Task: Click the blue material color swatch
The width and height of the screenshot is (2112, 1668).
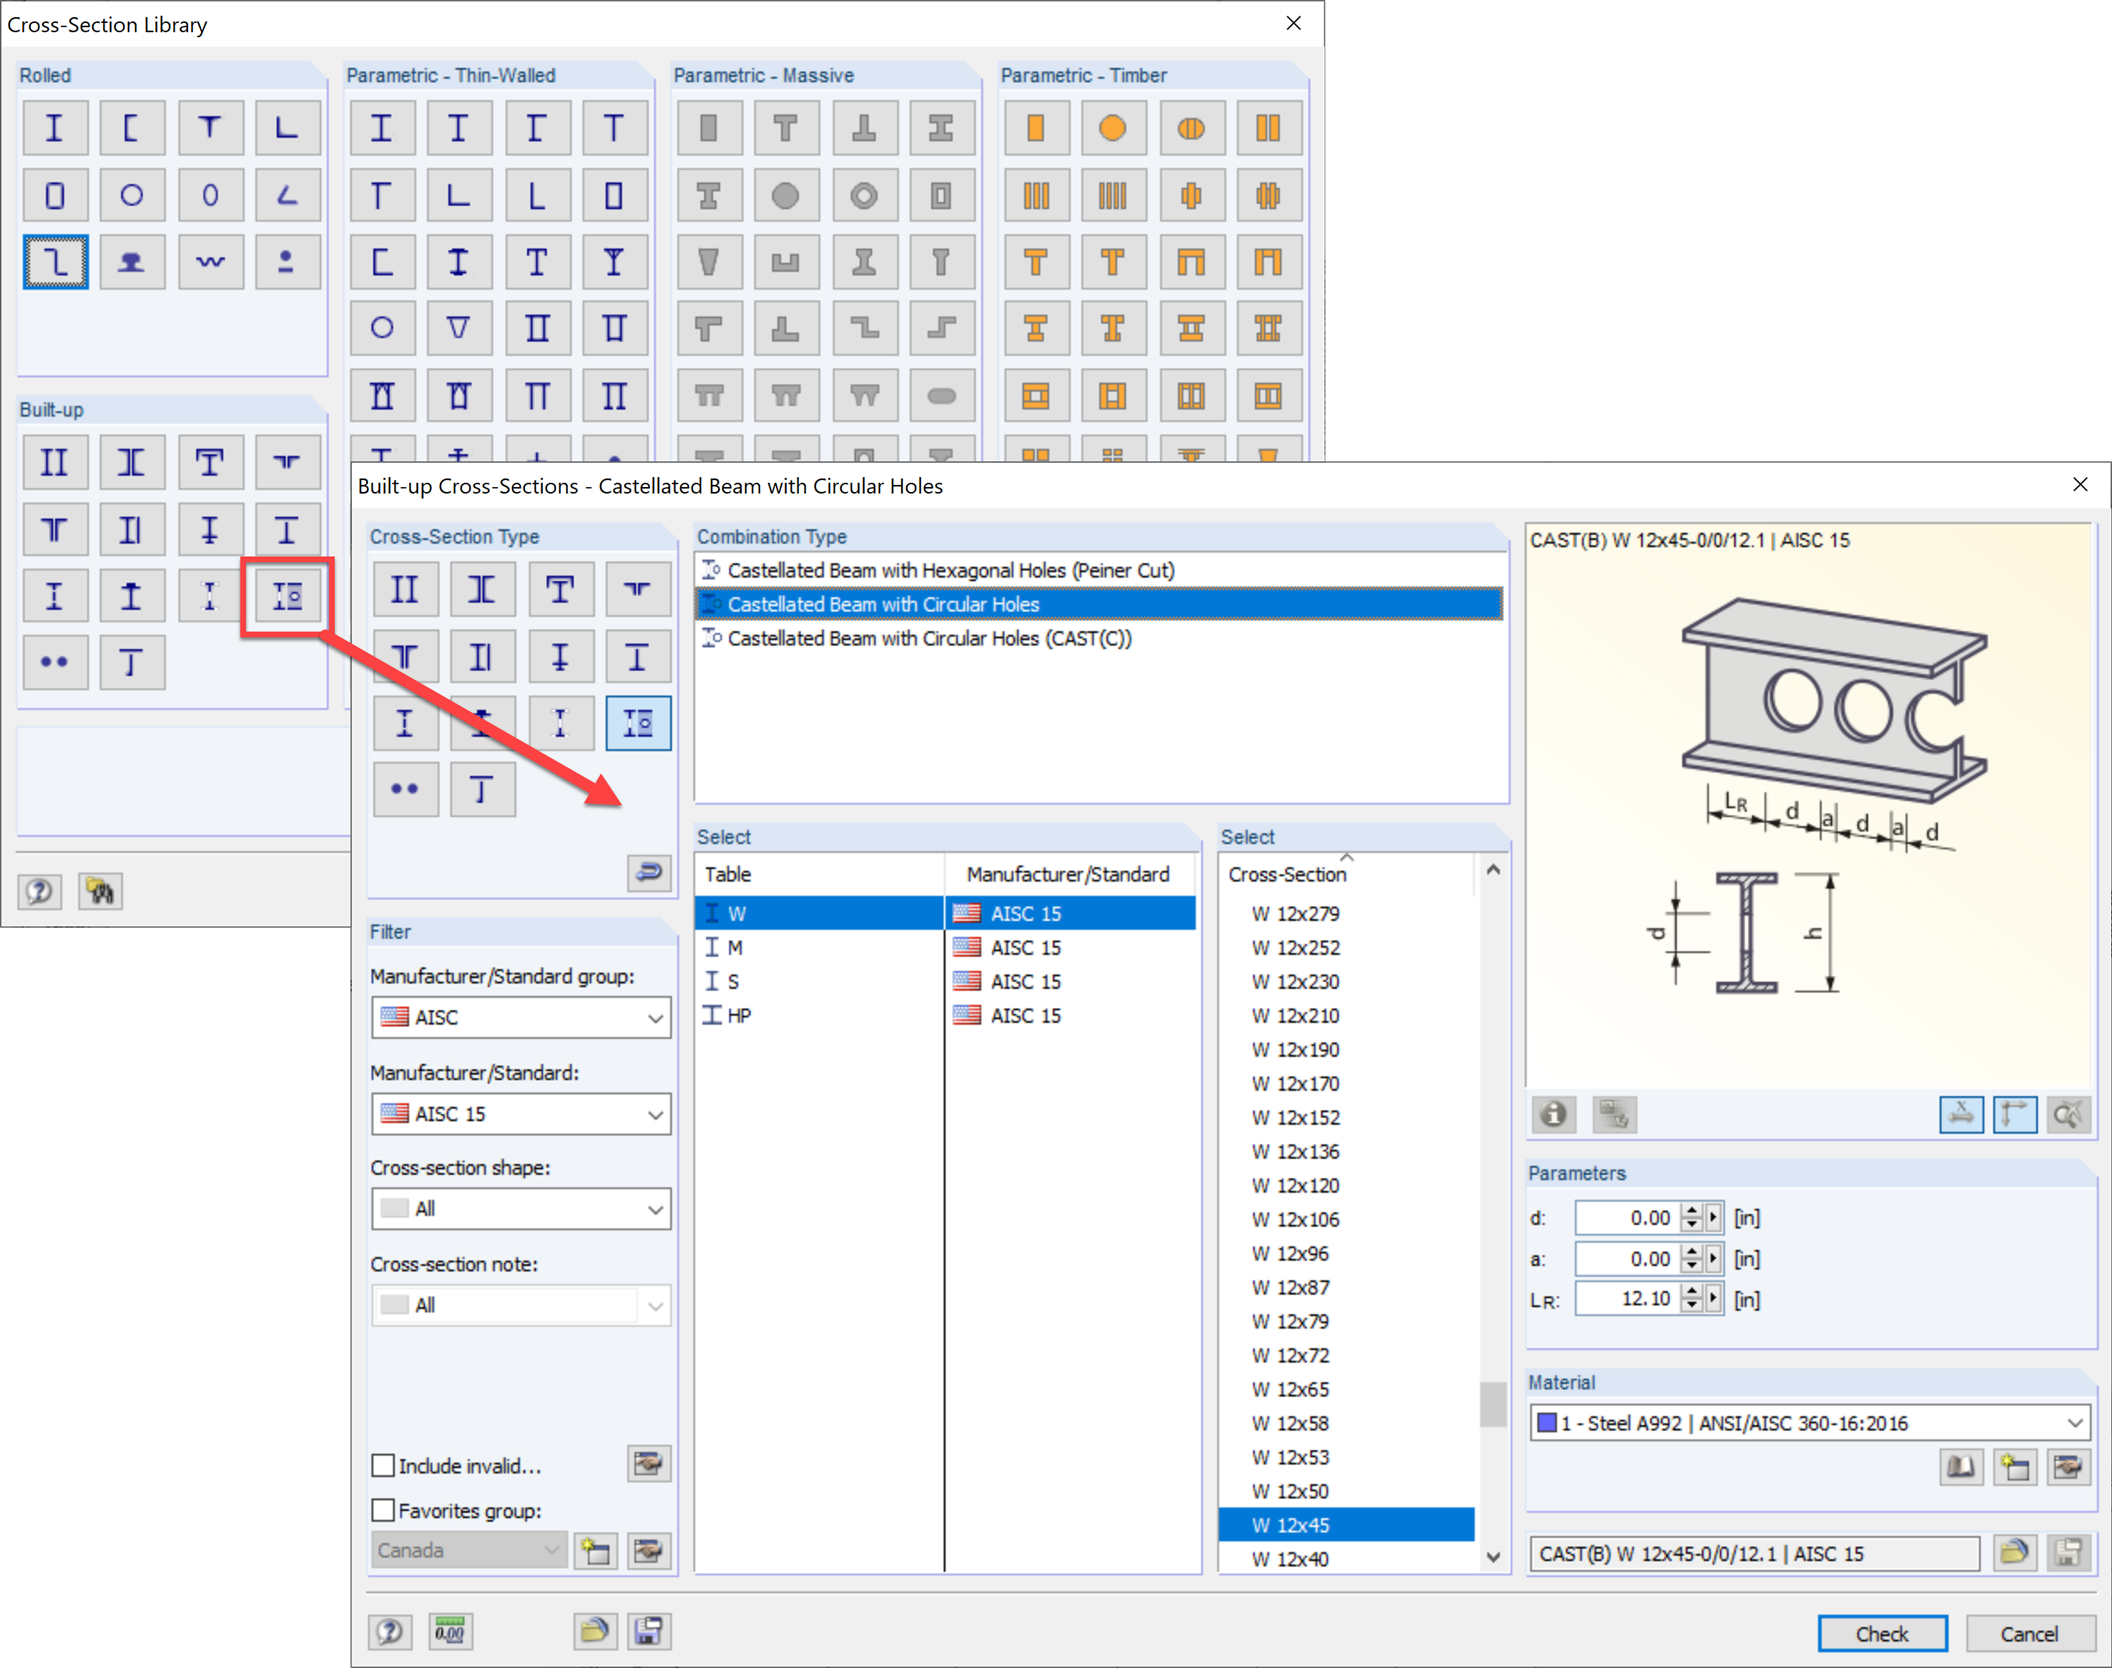Action: [1547, 1423]
